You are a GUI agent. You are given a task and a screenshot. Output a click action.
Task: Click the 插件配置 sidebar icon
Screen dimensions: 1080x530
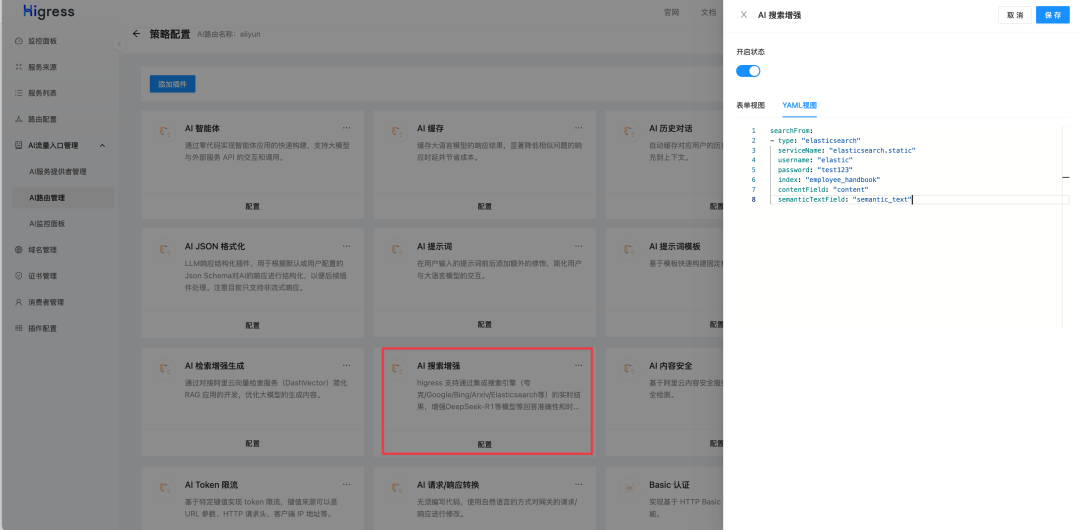[19, 329]
